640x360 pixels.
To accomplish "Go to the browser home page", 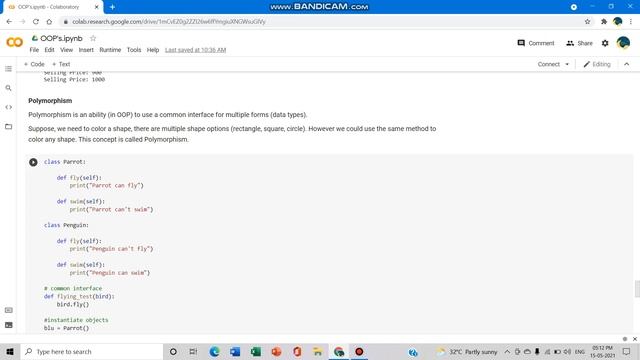I will tap(49, 22).
